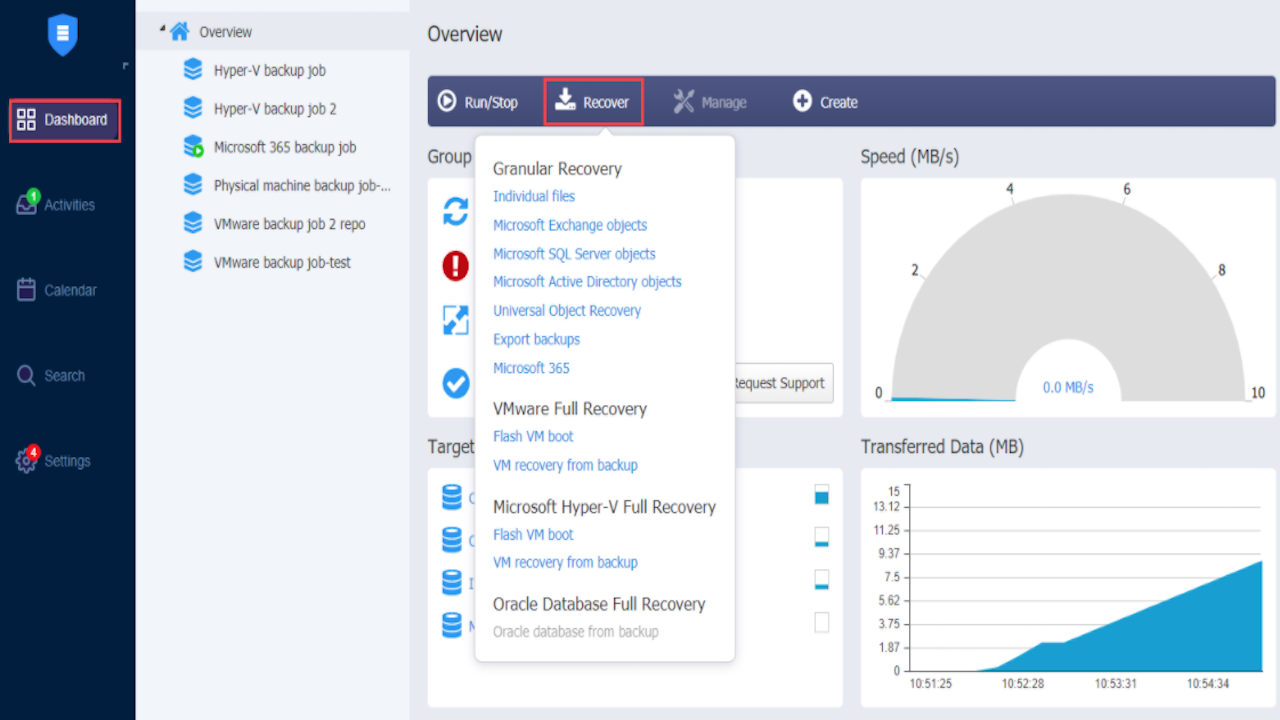
Task: Click the Overview page heading
Action: click(x=465, y=34)
